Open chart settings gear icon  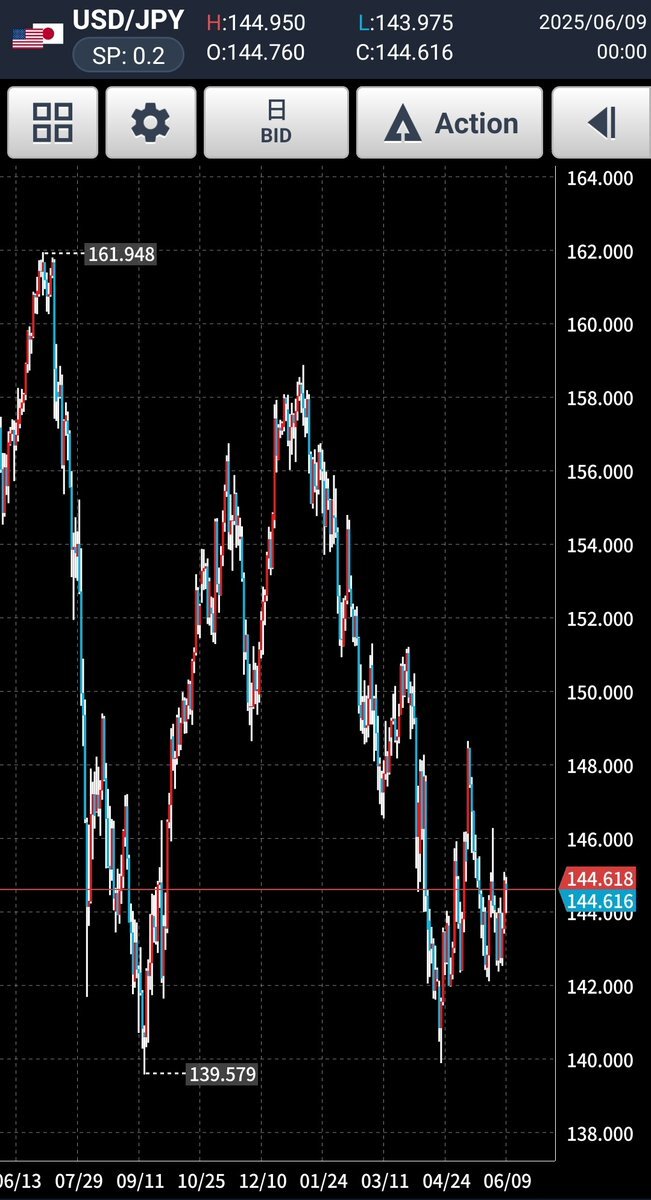pyautogui.click(x=151, y=123)
